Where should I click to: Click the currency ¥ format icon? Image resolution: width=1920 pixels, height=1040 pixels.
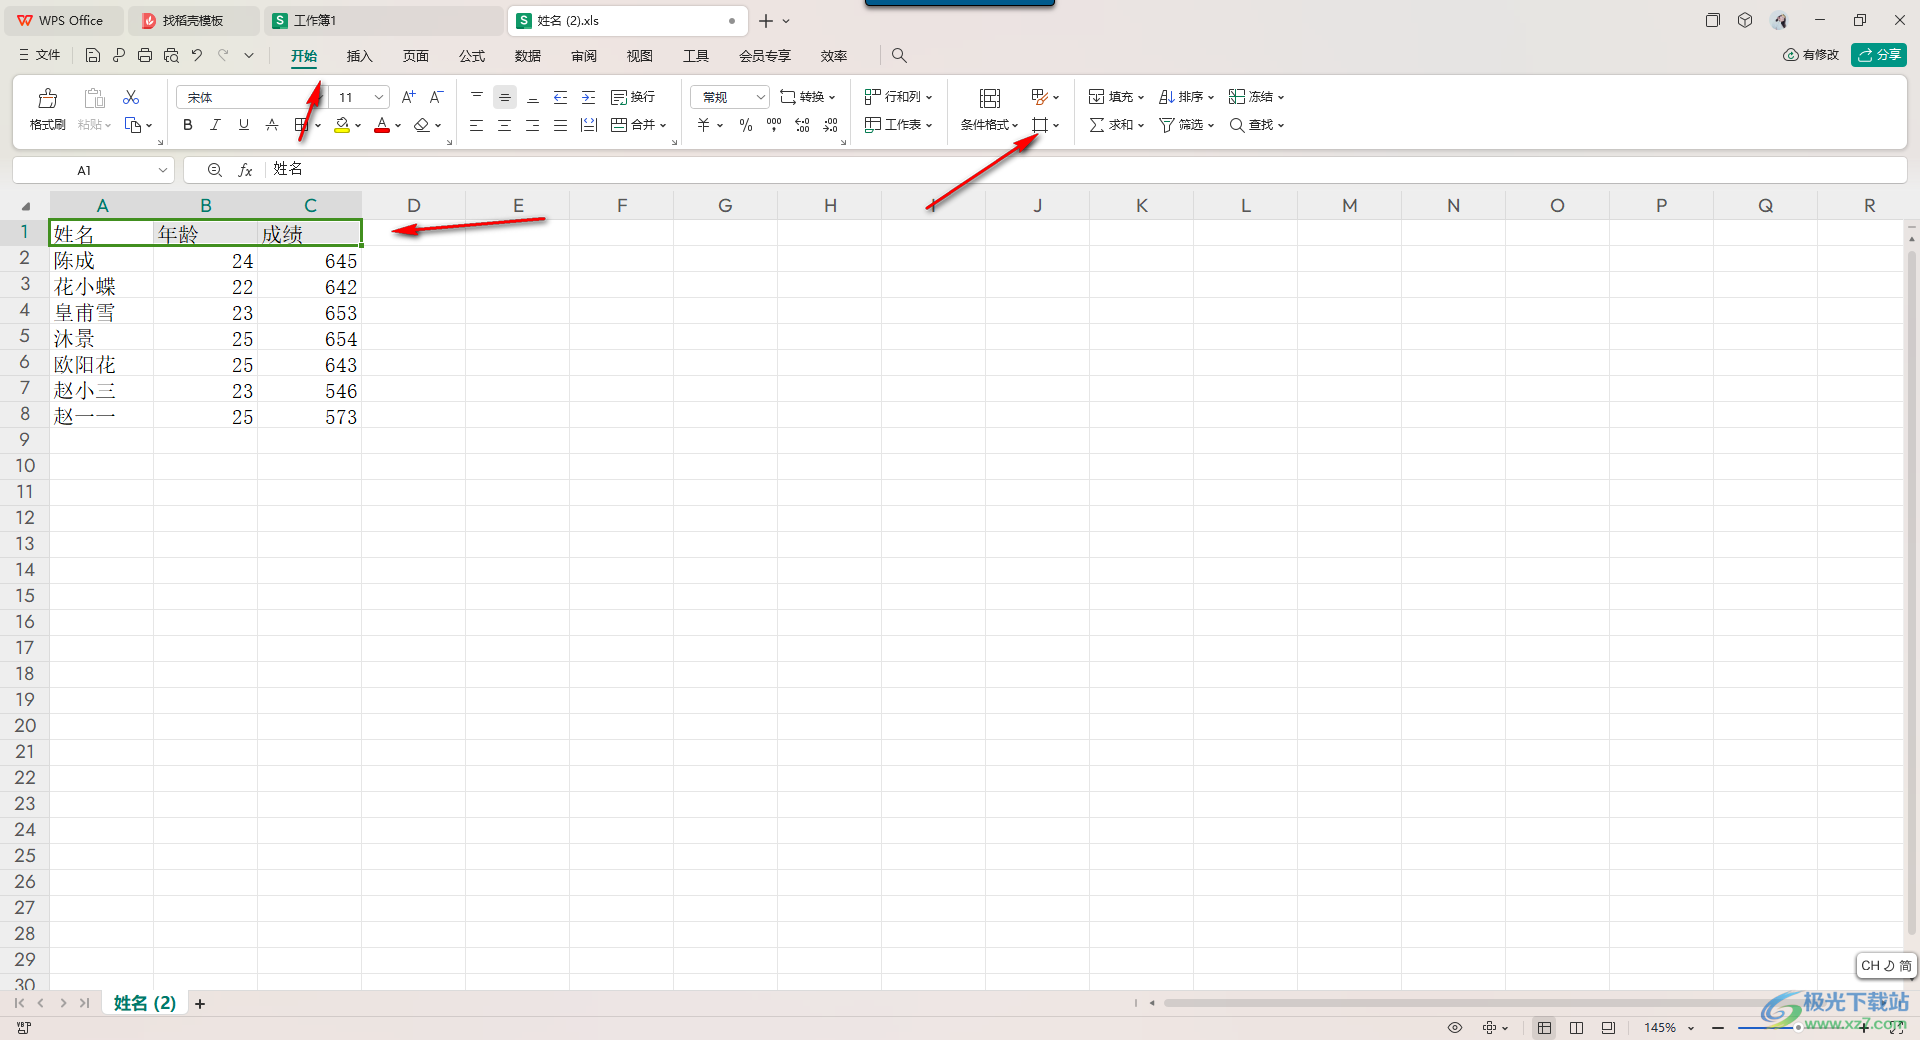(x=704, y=125)
